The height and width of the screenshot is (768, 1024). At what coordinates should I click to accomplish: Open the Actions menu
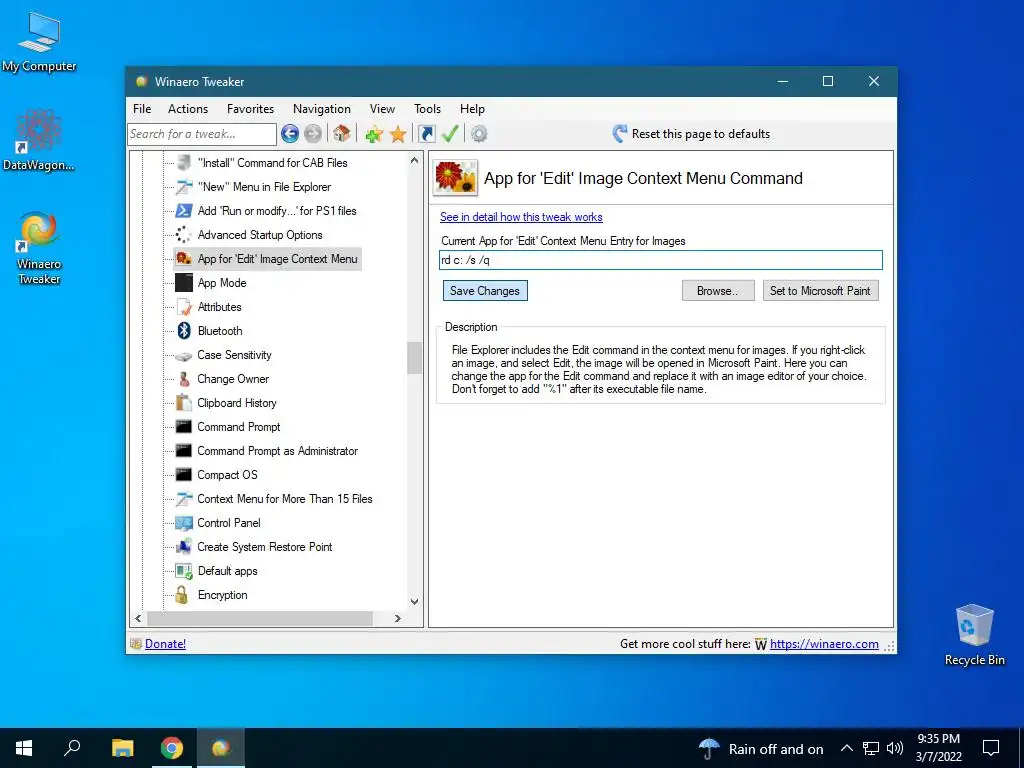[x=188, y=109]
